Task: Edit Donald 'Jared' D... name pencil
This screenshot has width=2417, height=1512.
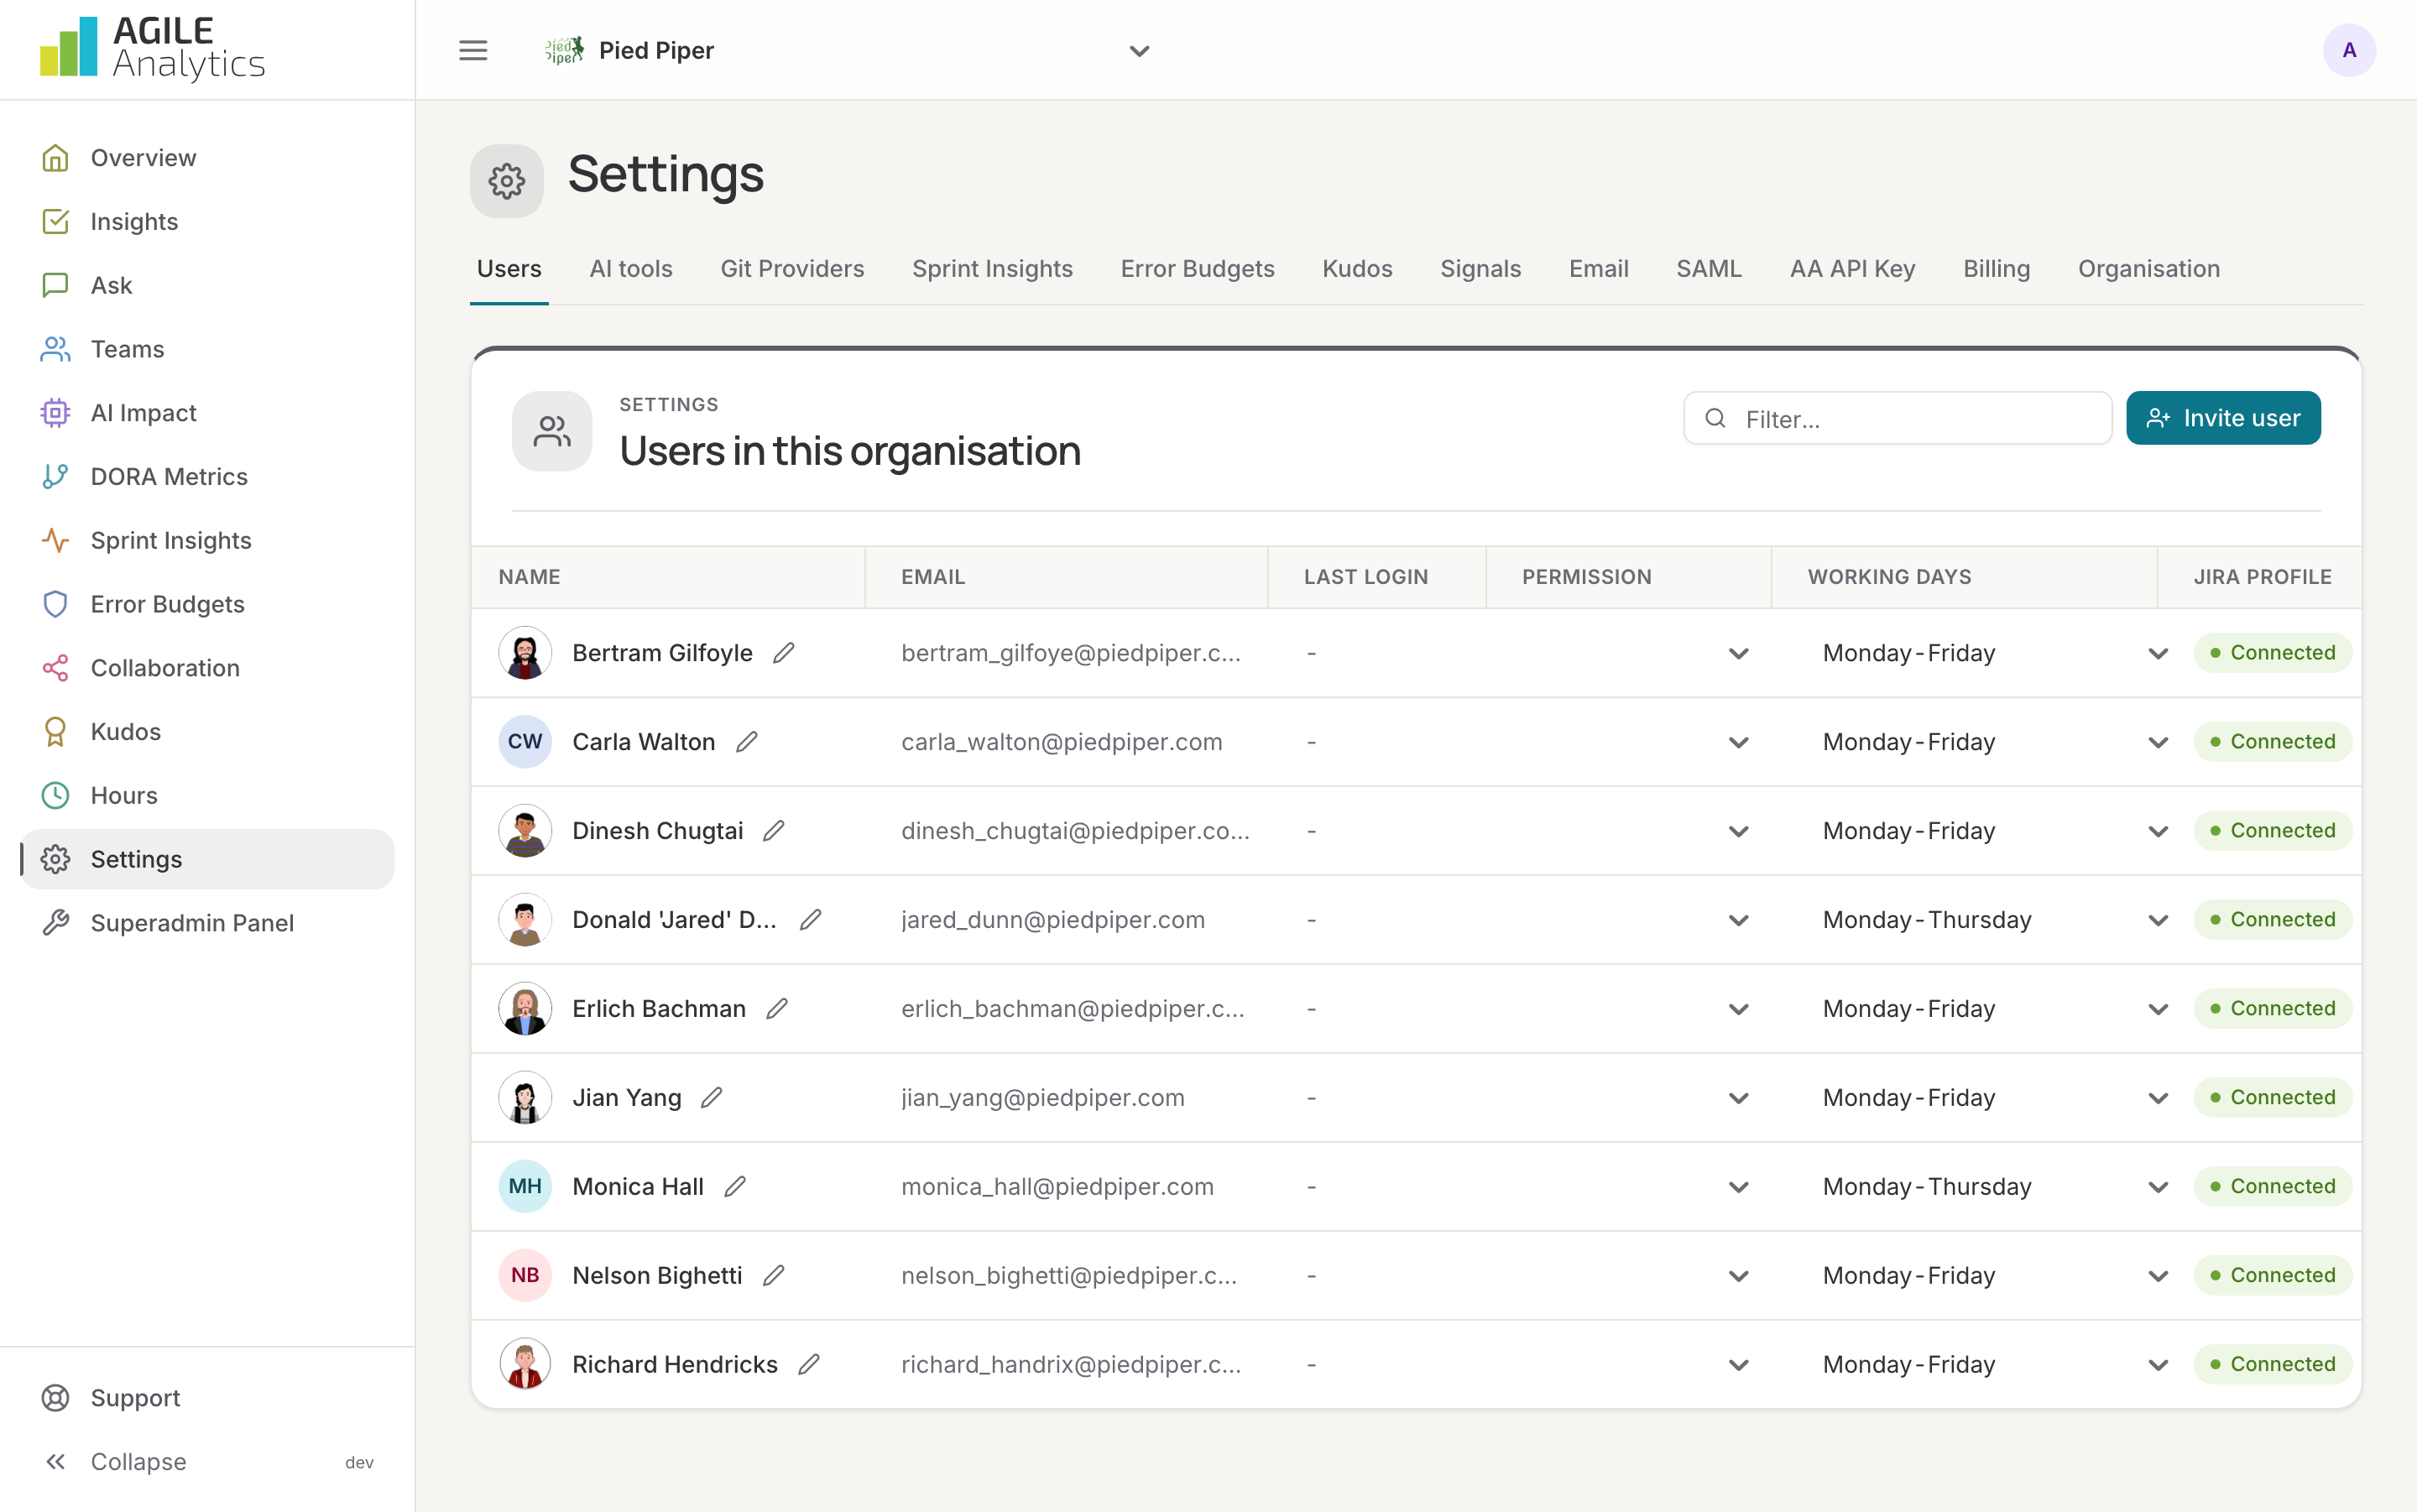Action: 811,920
